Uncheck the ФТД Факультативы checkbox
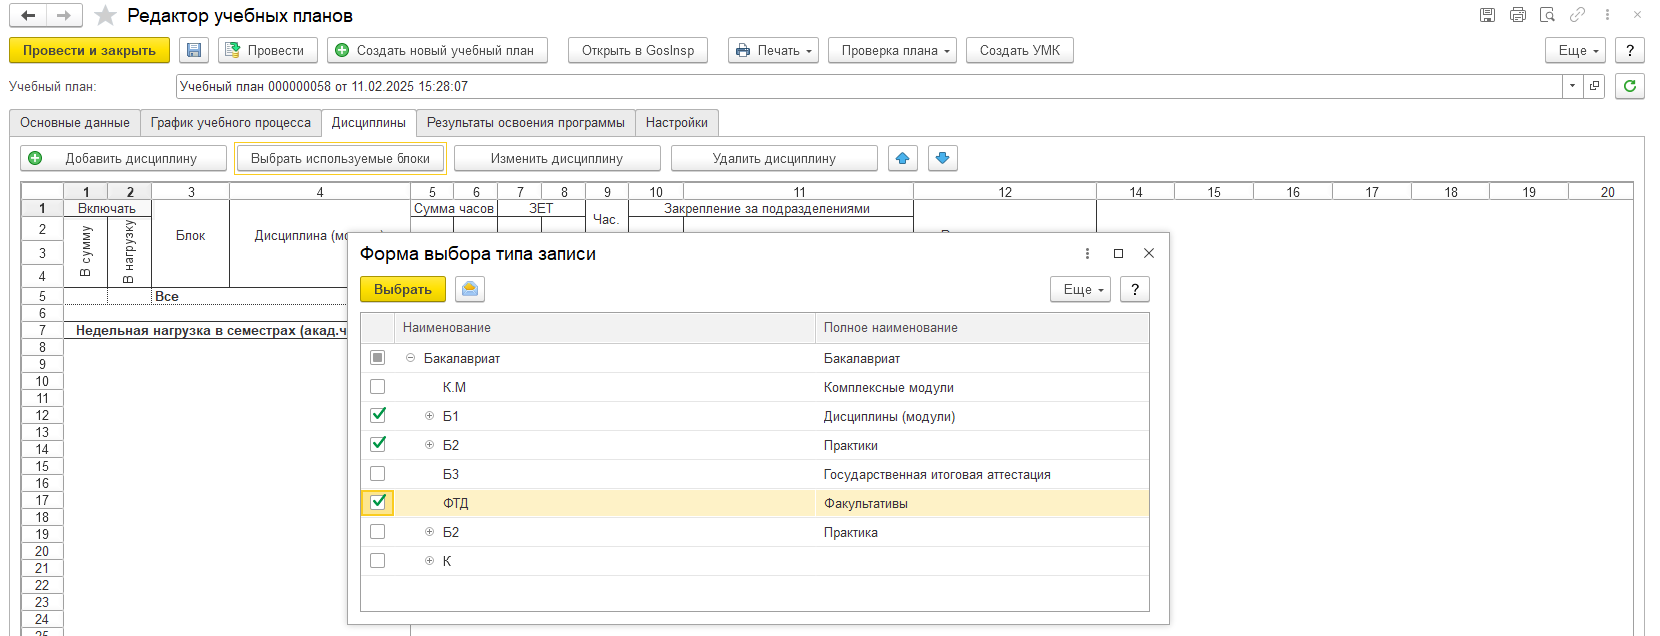 (x=378, y=502)
